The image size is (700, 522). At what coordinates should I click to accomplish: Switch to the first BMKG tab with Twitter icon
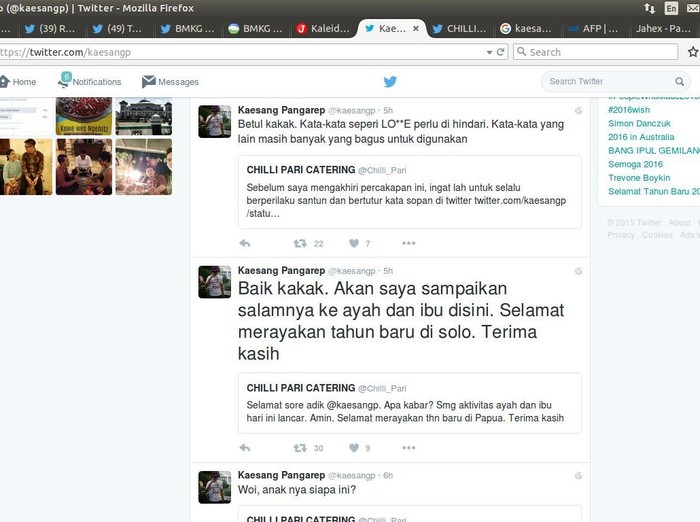pos(188,29)
